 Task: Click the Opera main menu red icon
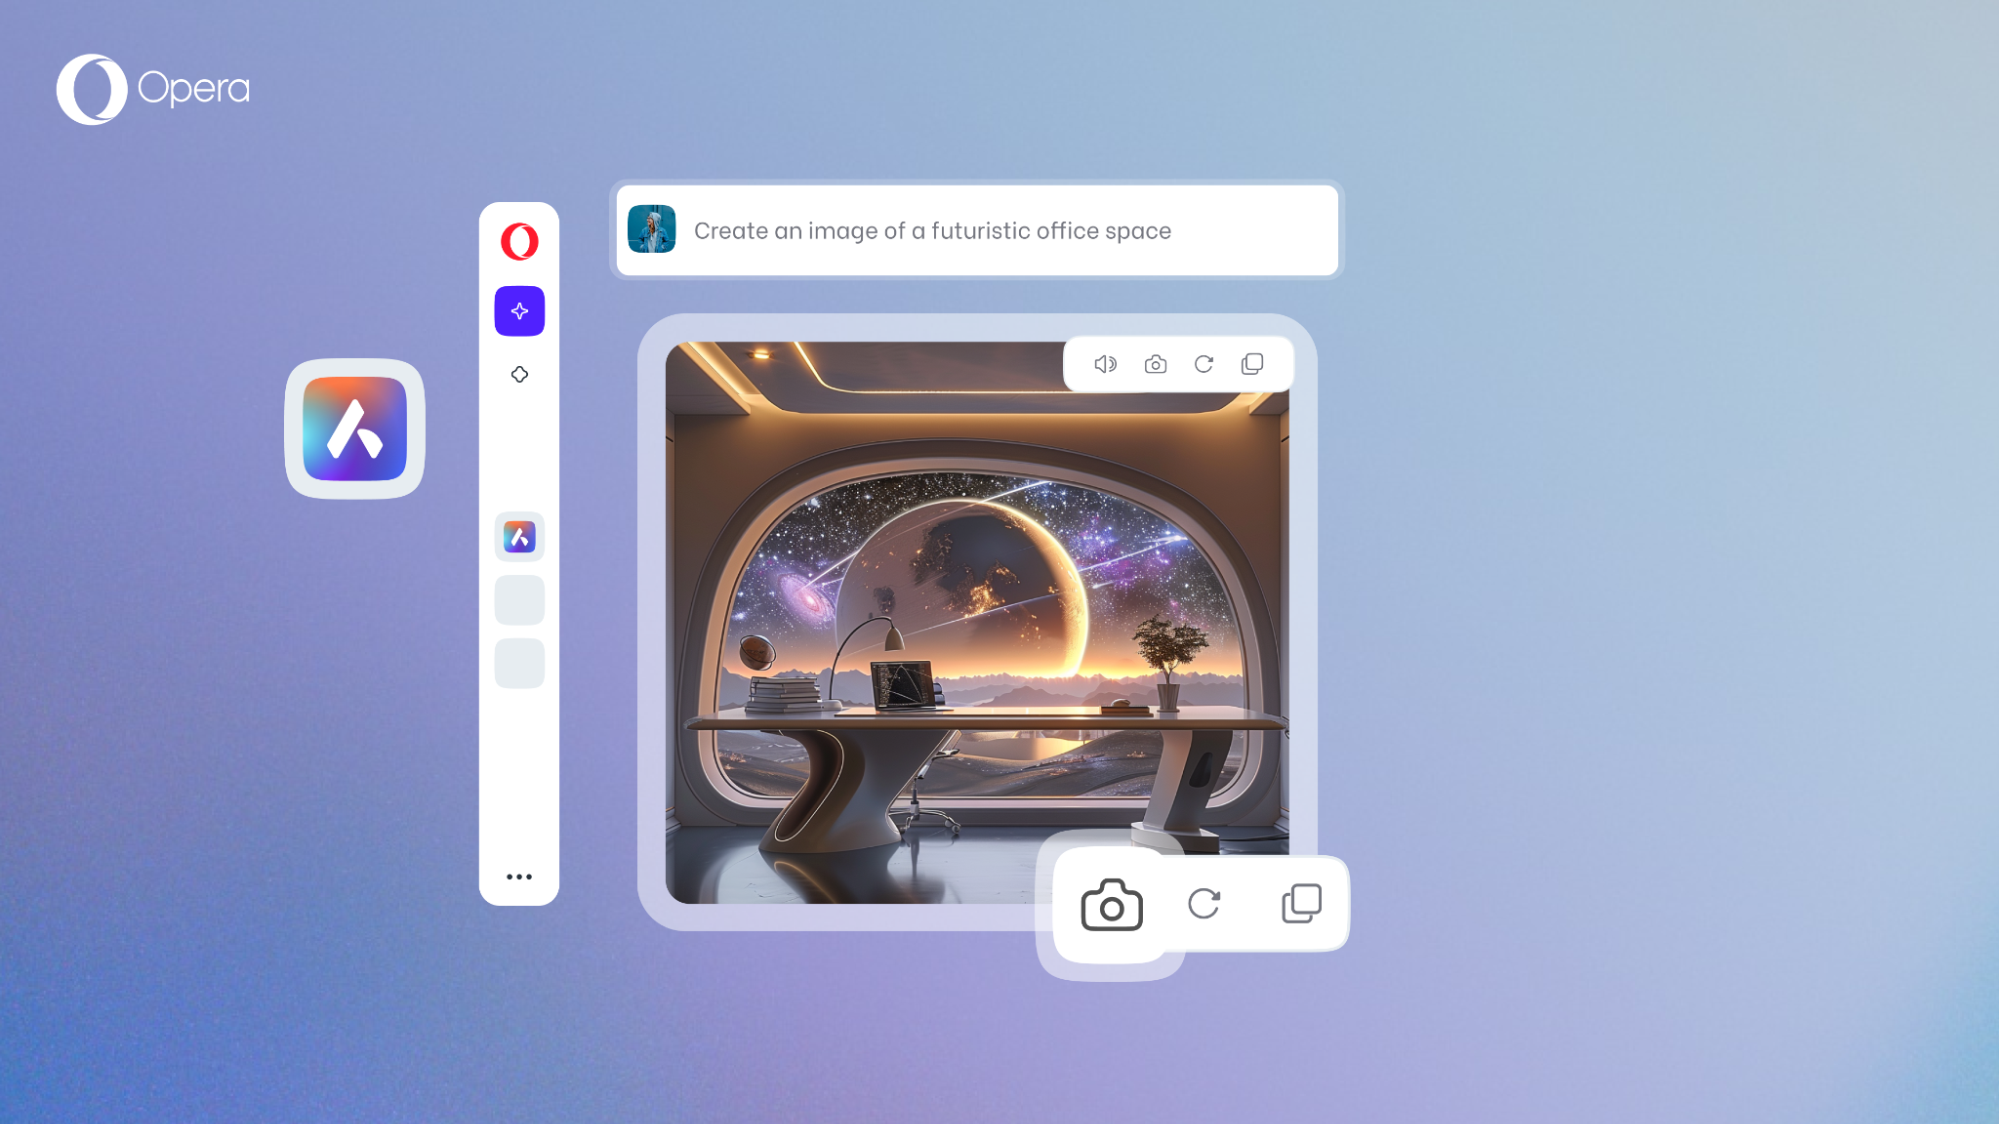519,242
